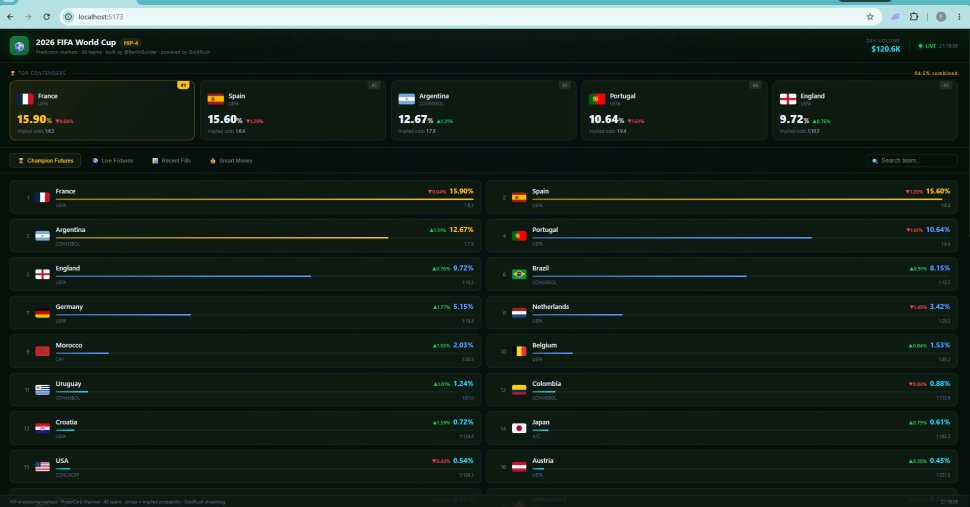970x507 pixels.
Task: Click the Germany 5.15% value
Action: [463, 307]
